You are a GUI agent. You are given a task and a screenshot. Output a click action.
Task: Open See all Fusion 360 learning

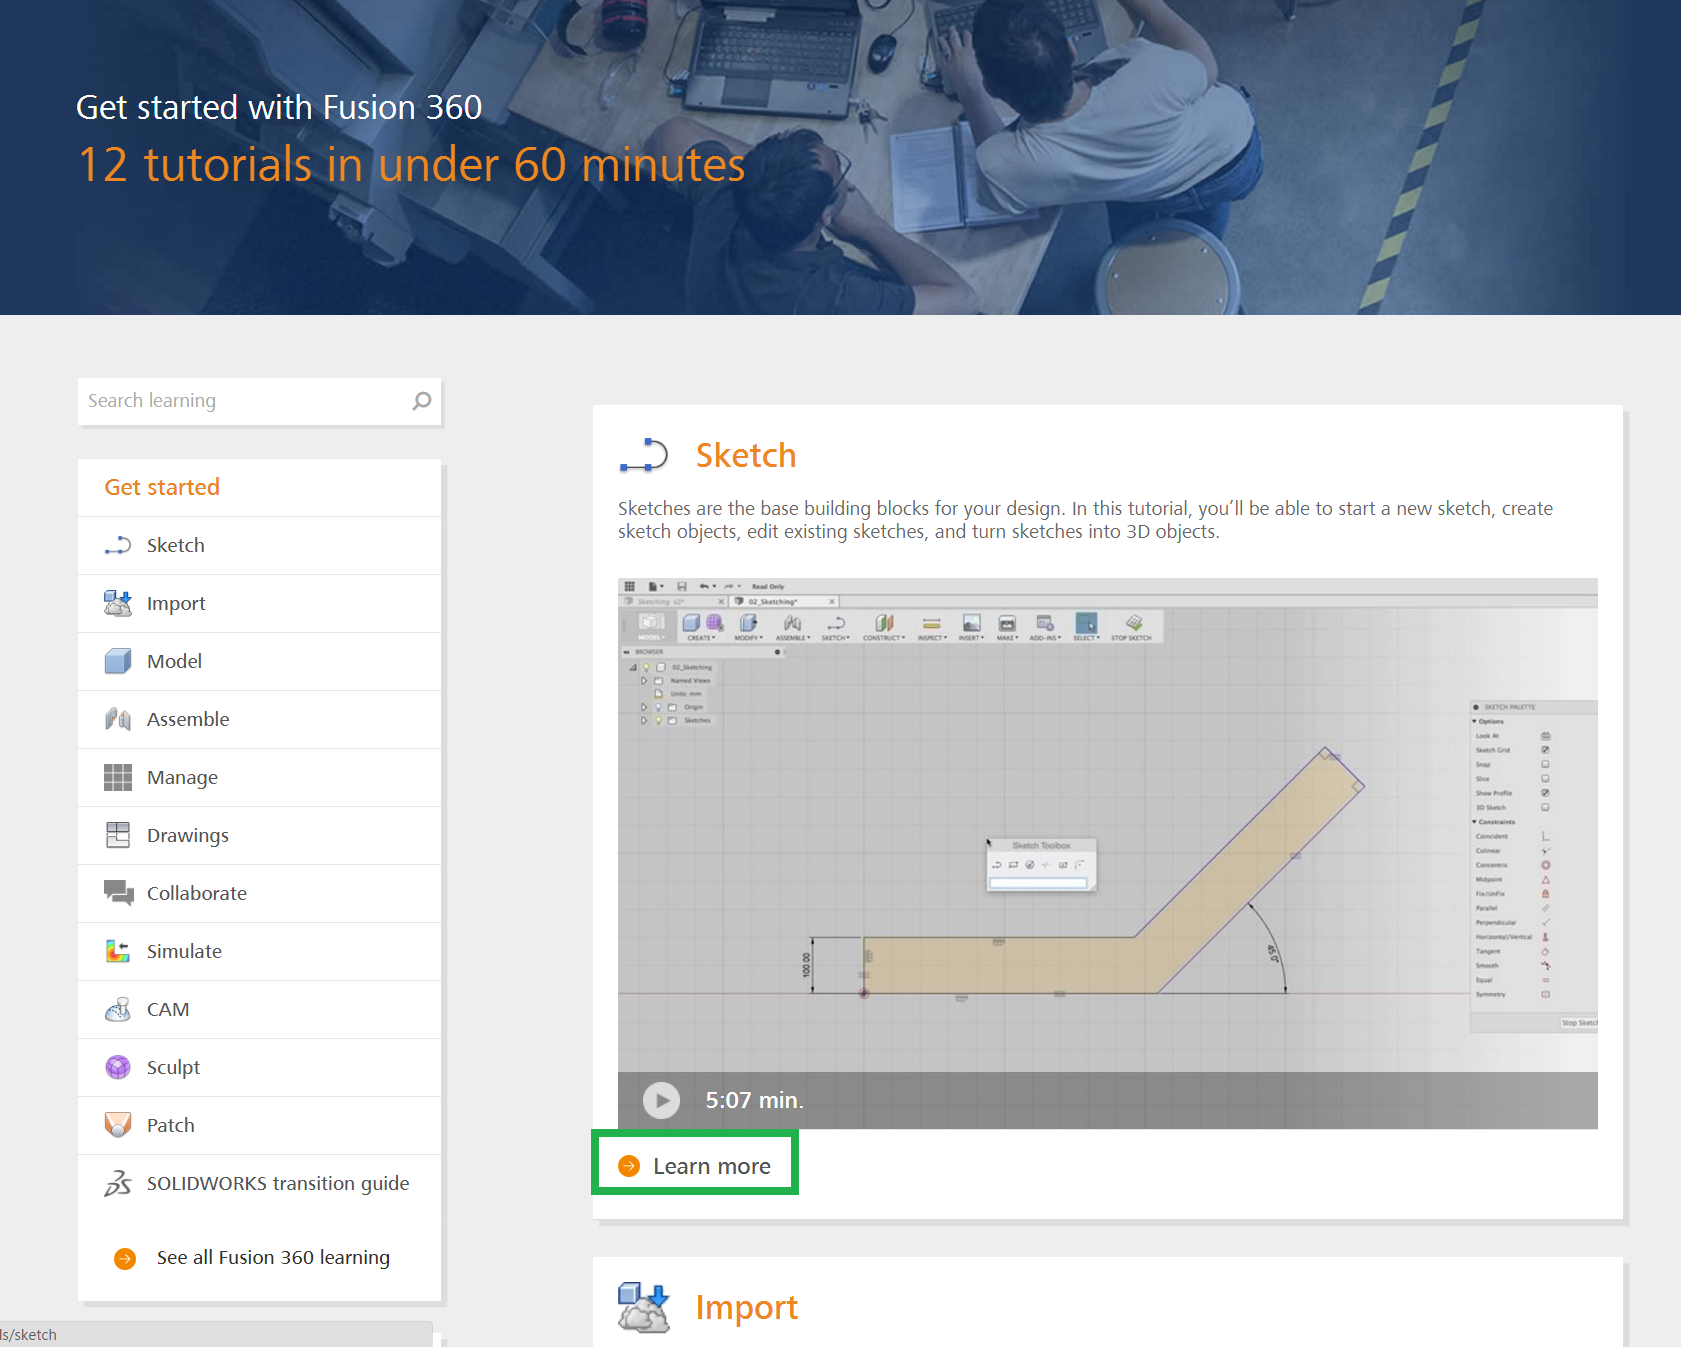[x=272, y=1257]
